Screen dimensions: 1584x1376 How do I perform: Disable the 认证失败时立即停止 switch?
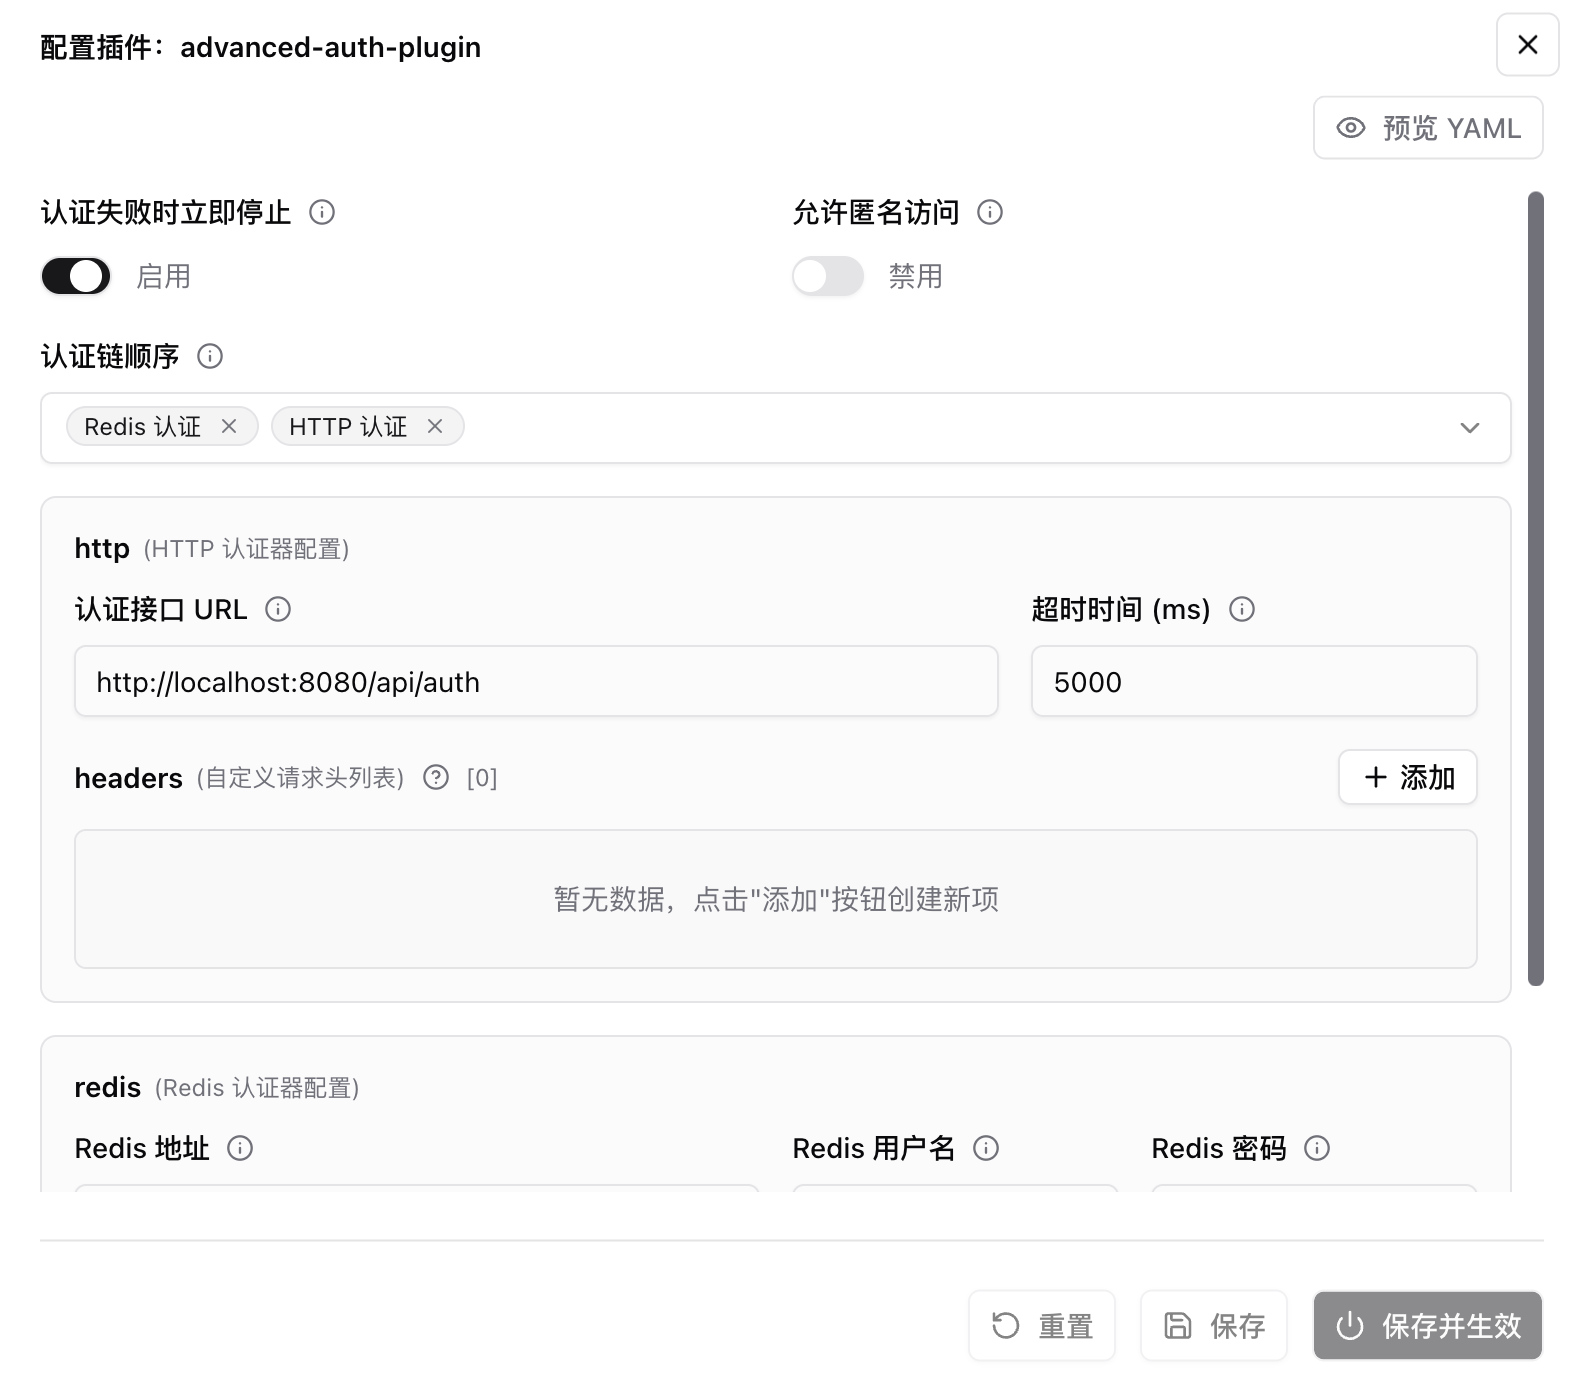click(76, 276)
